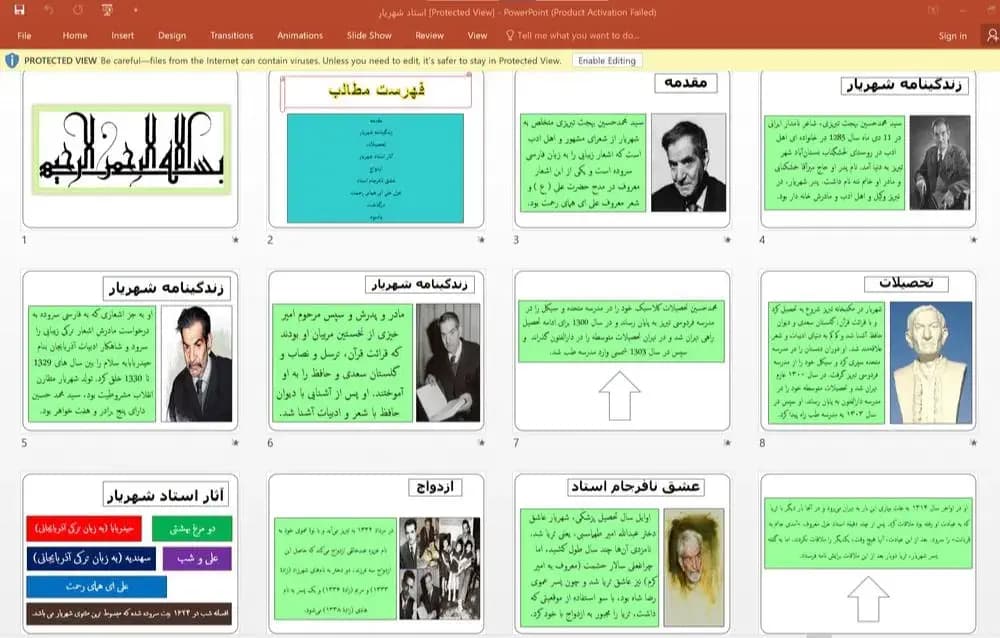Click the Redo icon in title bar
1000x638 pixels.
tap(78, 10)
